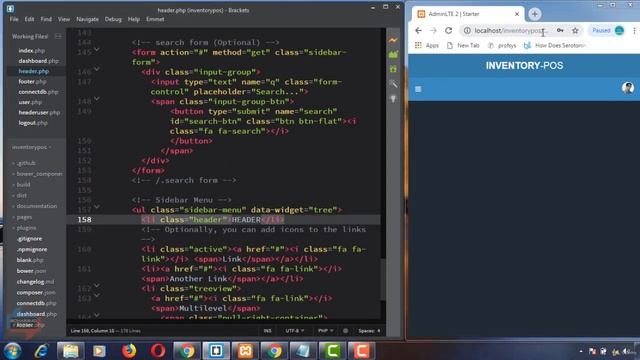Open the Navigate menu in Brackets
Viewport: 640px width, 360px height.
click(x=87, y=19)
